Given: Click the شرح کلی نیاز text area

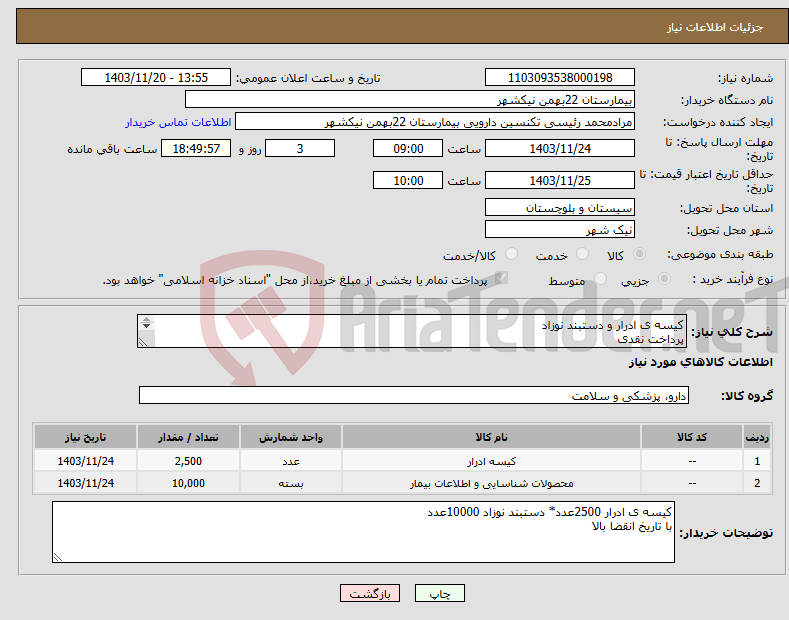Looking at the screenshot, I should (412, 331).
